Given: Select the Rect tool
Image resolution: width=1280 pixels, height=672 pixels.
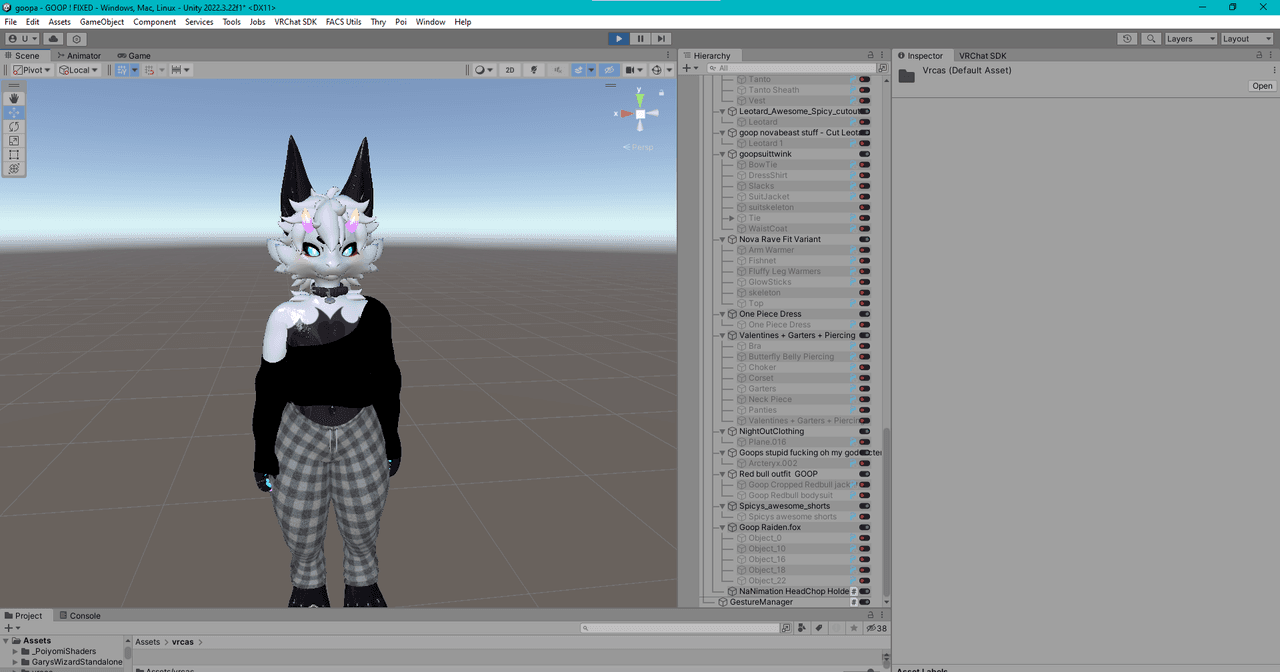Looking at the screenshot, I should (14, 155).
